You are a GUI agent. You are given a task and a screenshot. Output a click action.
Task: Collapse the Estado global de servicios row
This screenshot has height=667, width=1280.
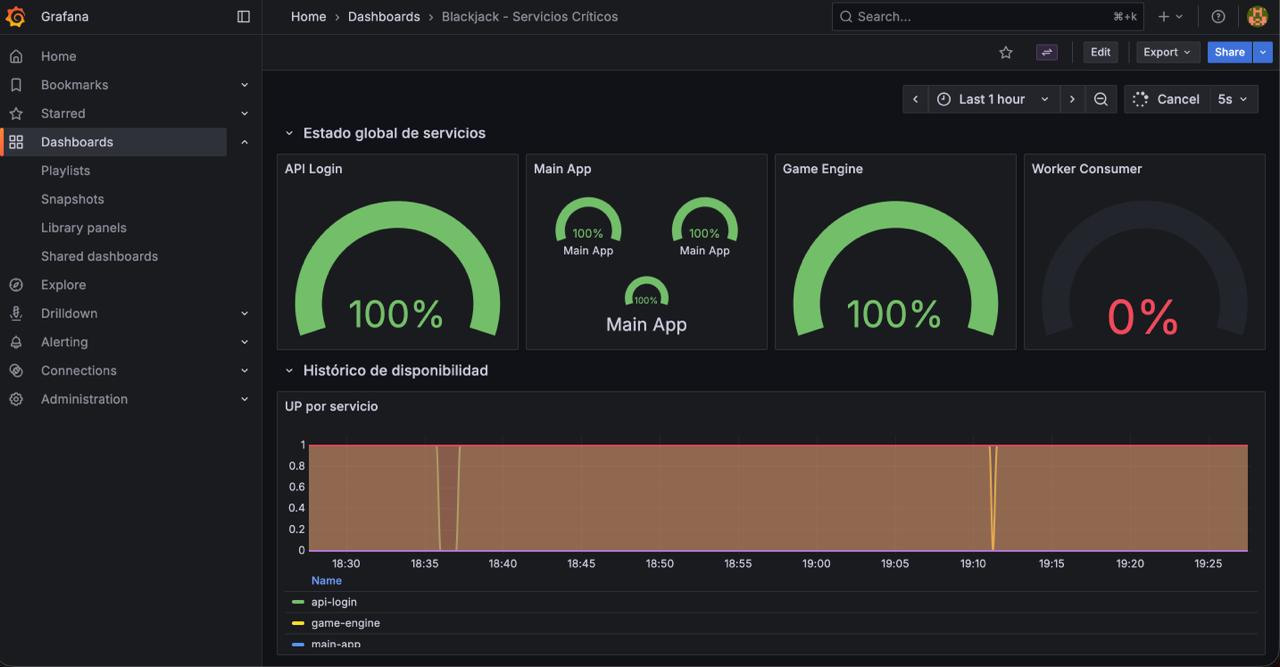coord(289,133)
